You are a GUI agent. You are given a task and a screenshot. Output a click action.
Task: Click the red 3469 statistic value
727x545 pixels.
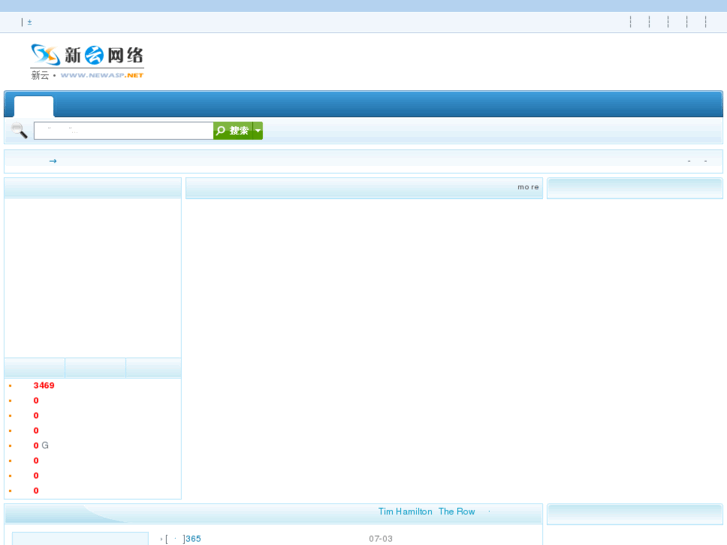(44, 385)
